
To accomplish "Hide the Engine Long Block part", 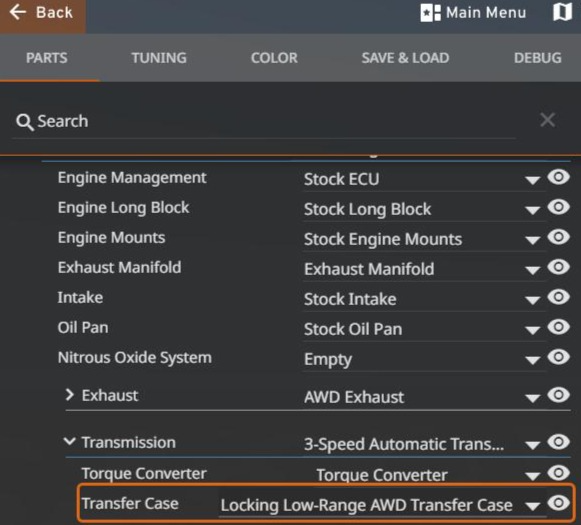I will tap(558, 207).
